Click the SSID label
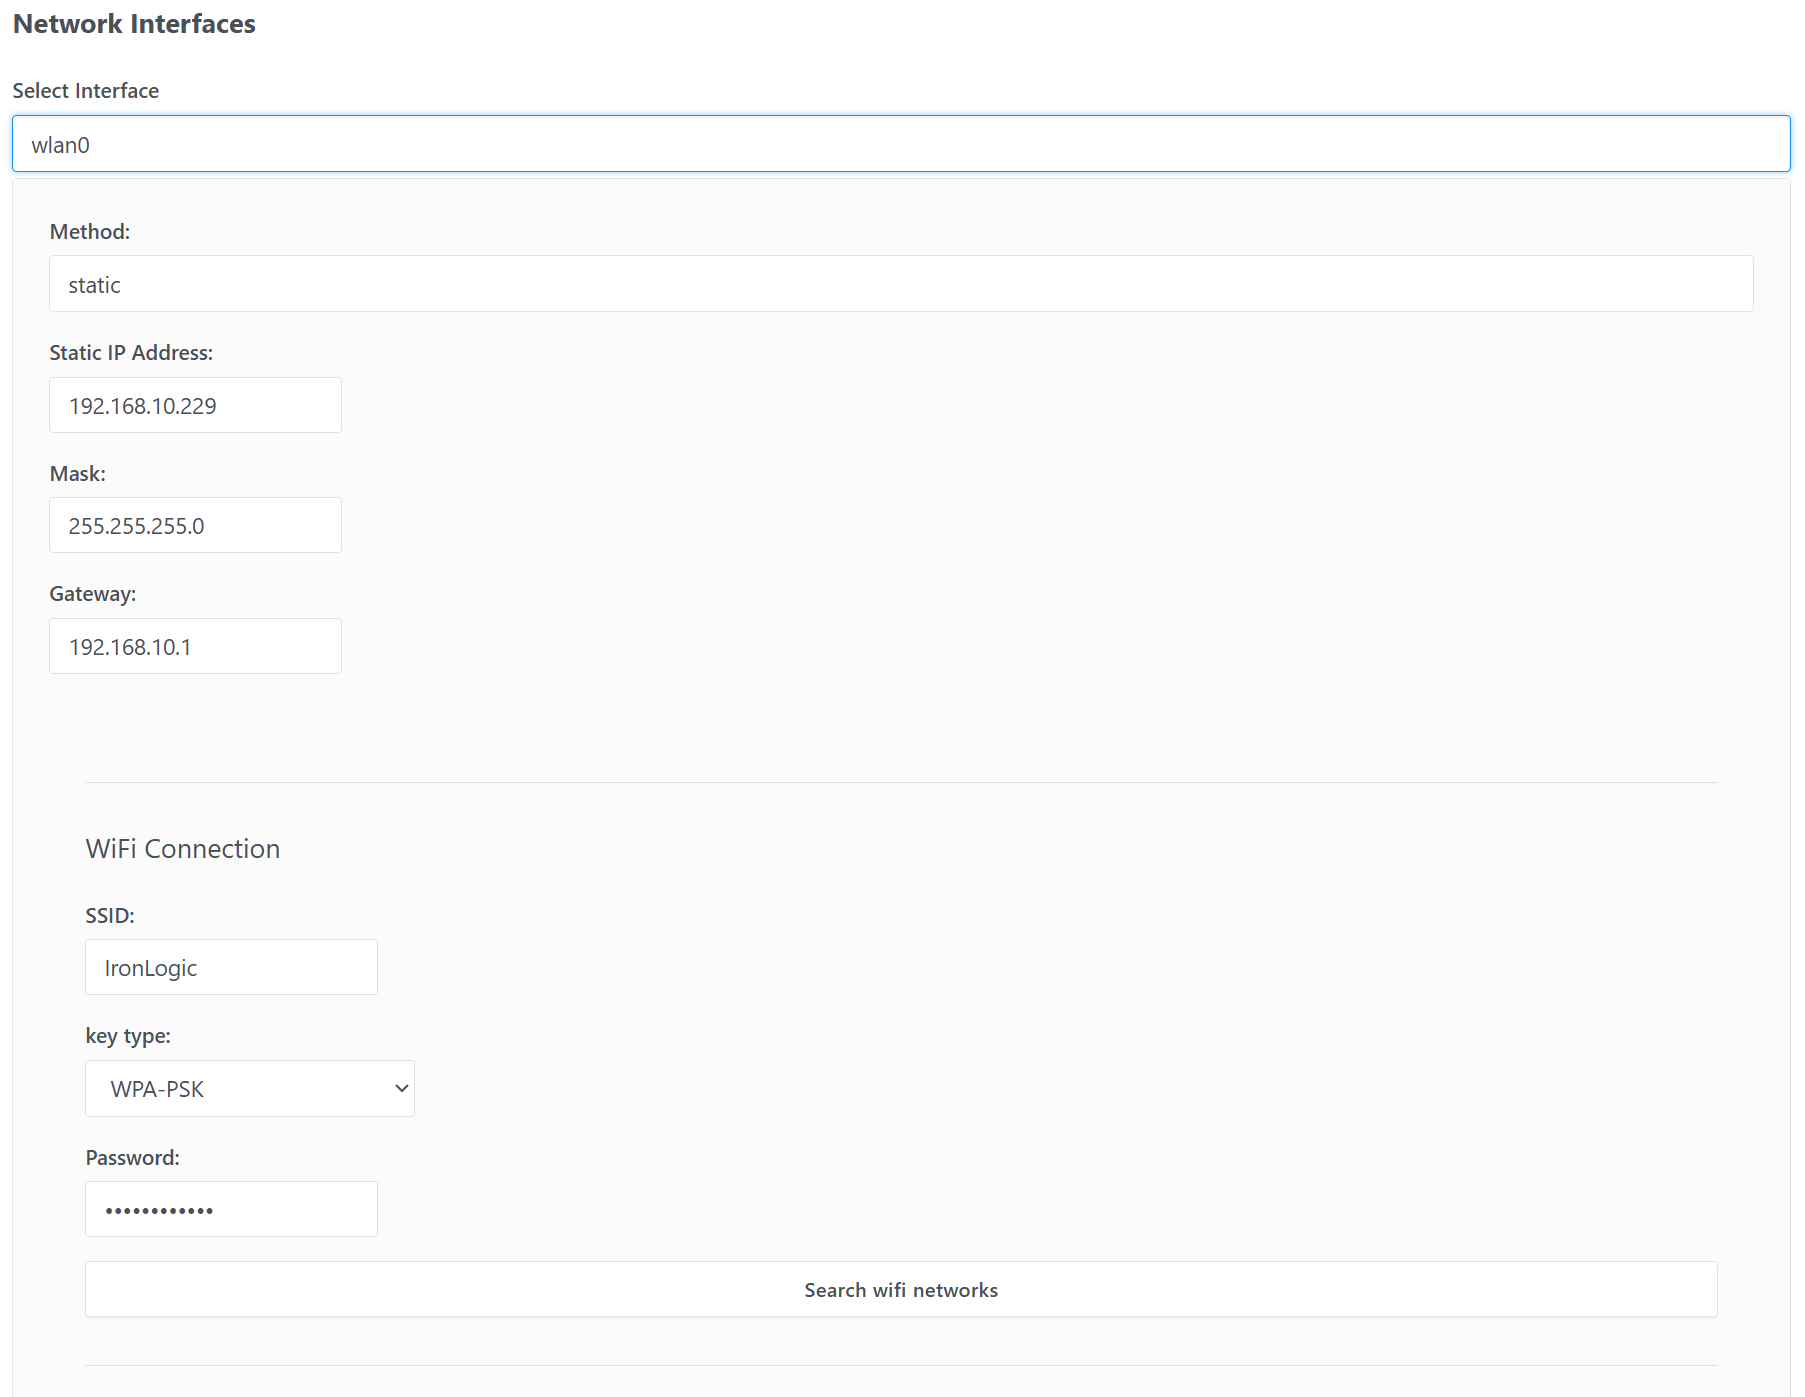Viewport: 1805px width, 1397px height. (110, 916)
